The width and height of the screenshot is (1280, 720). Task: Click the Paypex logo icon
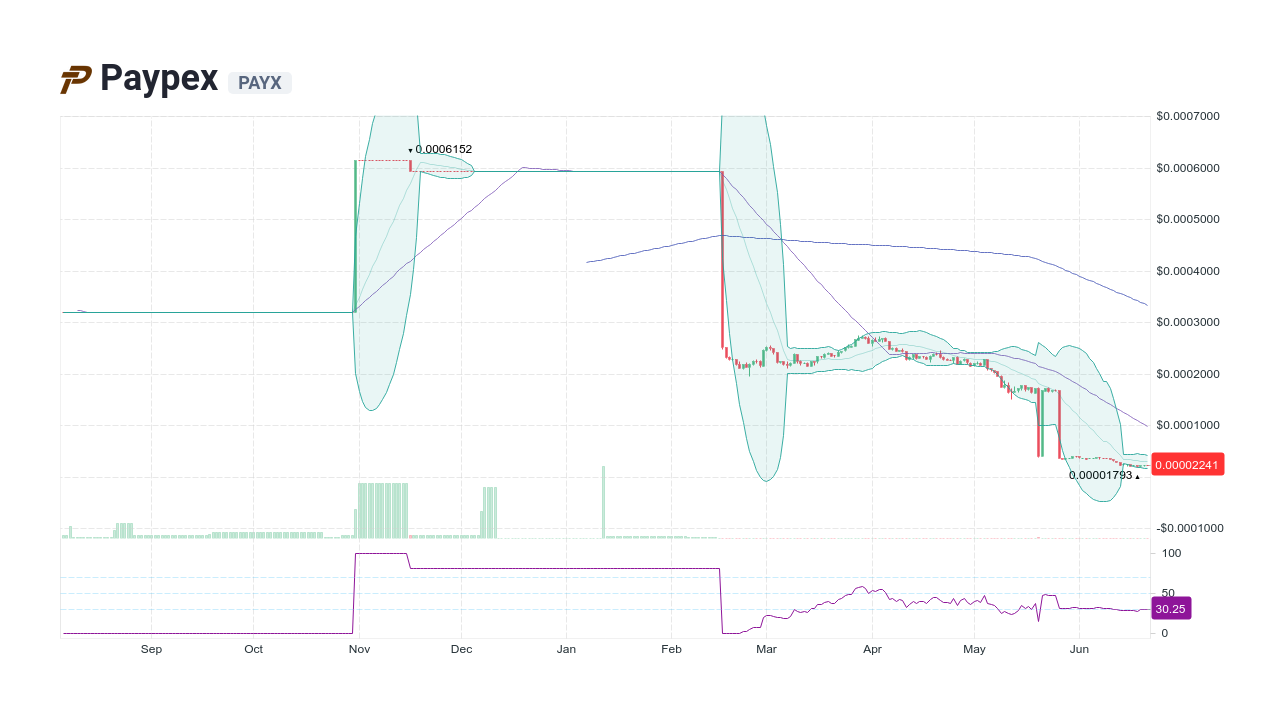(74, 79)
